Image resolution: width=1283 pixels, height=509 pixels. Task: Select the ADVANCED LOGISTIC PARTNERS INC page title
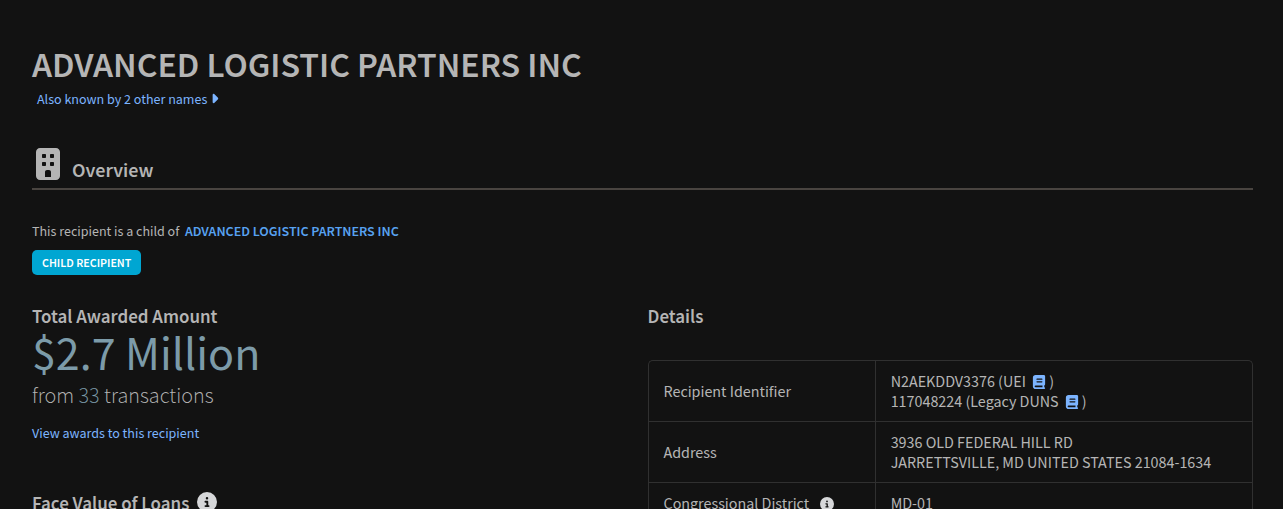click(x=306, y=66)
